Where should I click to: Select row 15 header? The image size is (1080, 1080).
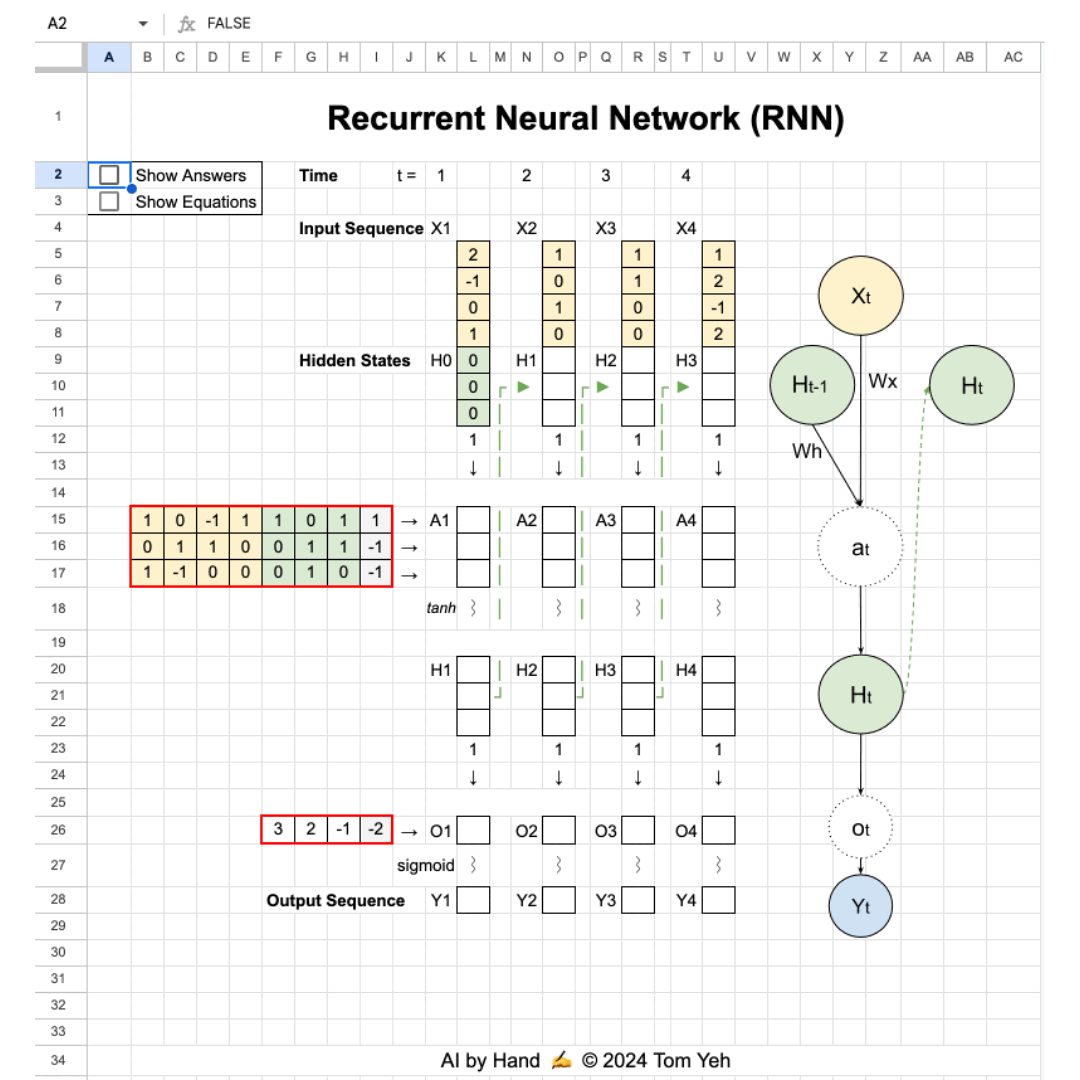pos(58,519)
